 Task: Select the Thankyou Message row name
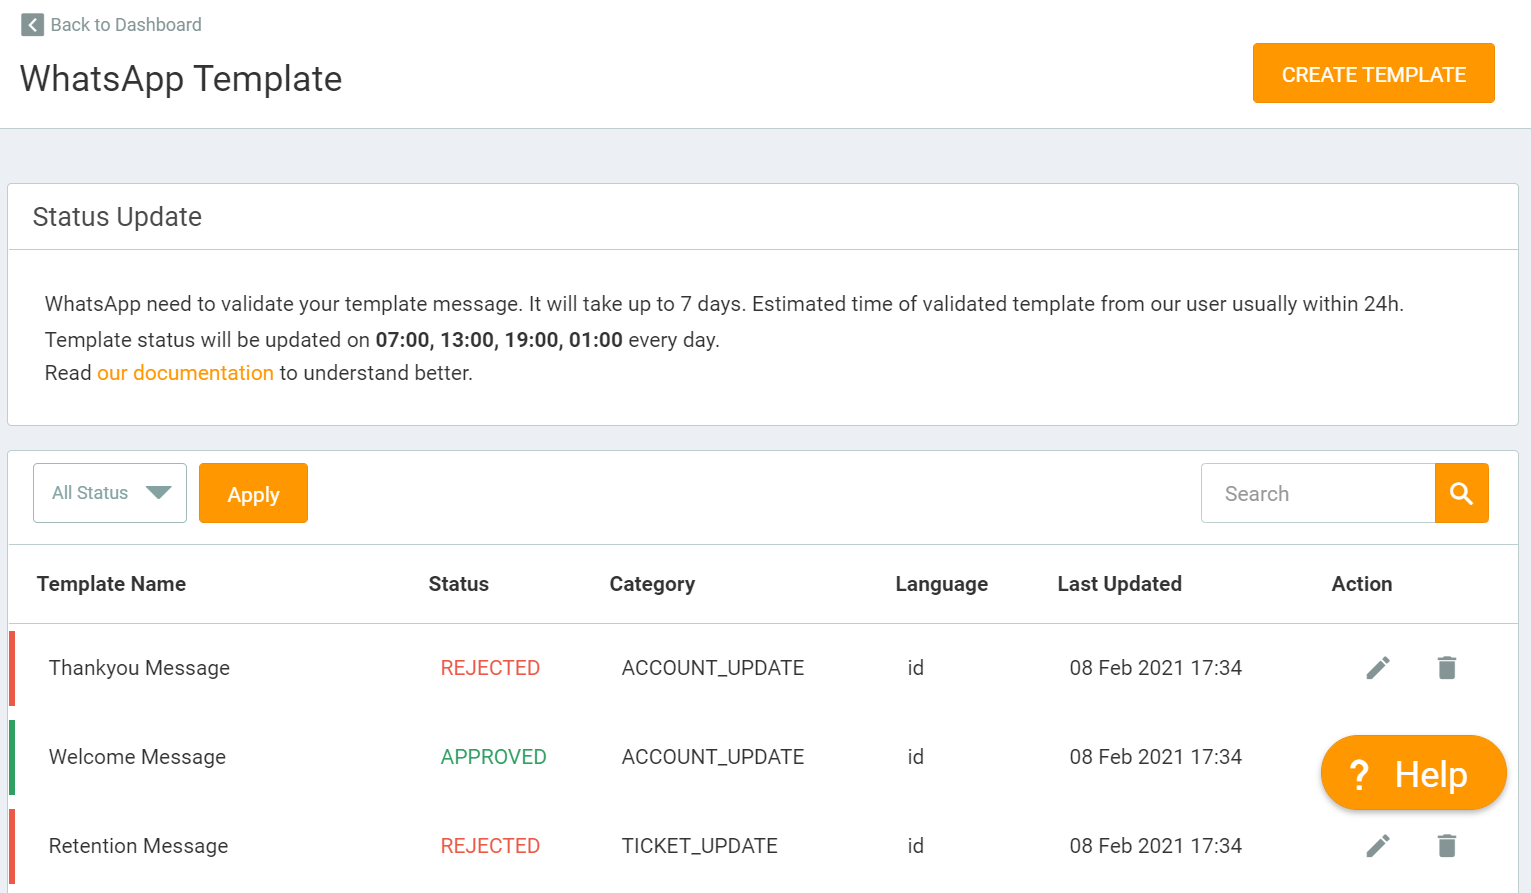(139, 668)
